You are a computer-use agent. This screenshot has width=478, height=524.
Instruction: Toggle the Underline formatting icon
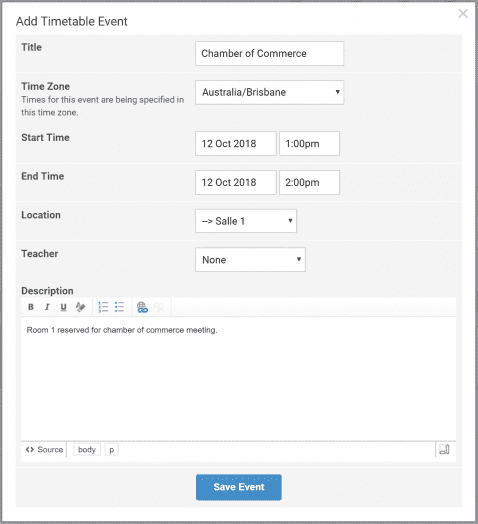(x=63, y=307)
